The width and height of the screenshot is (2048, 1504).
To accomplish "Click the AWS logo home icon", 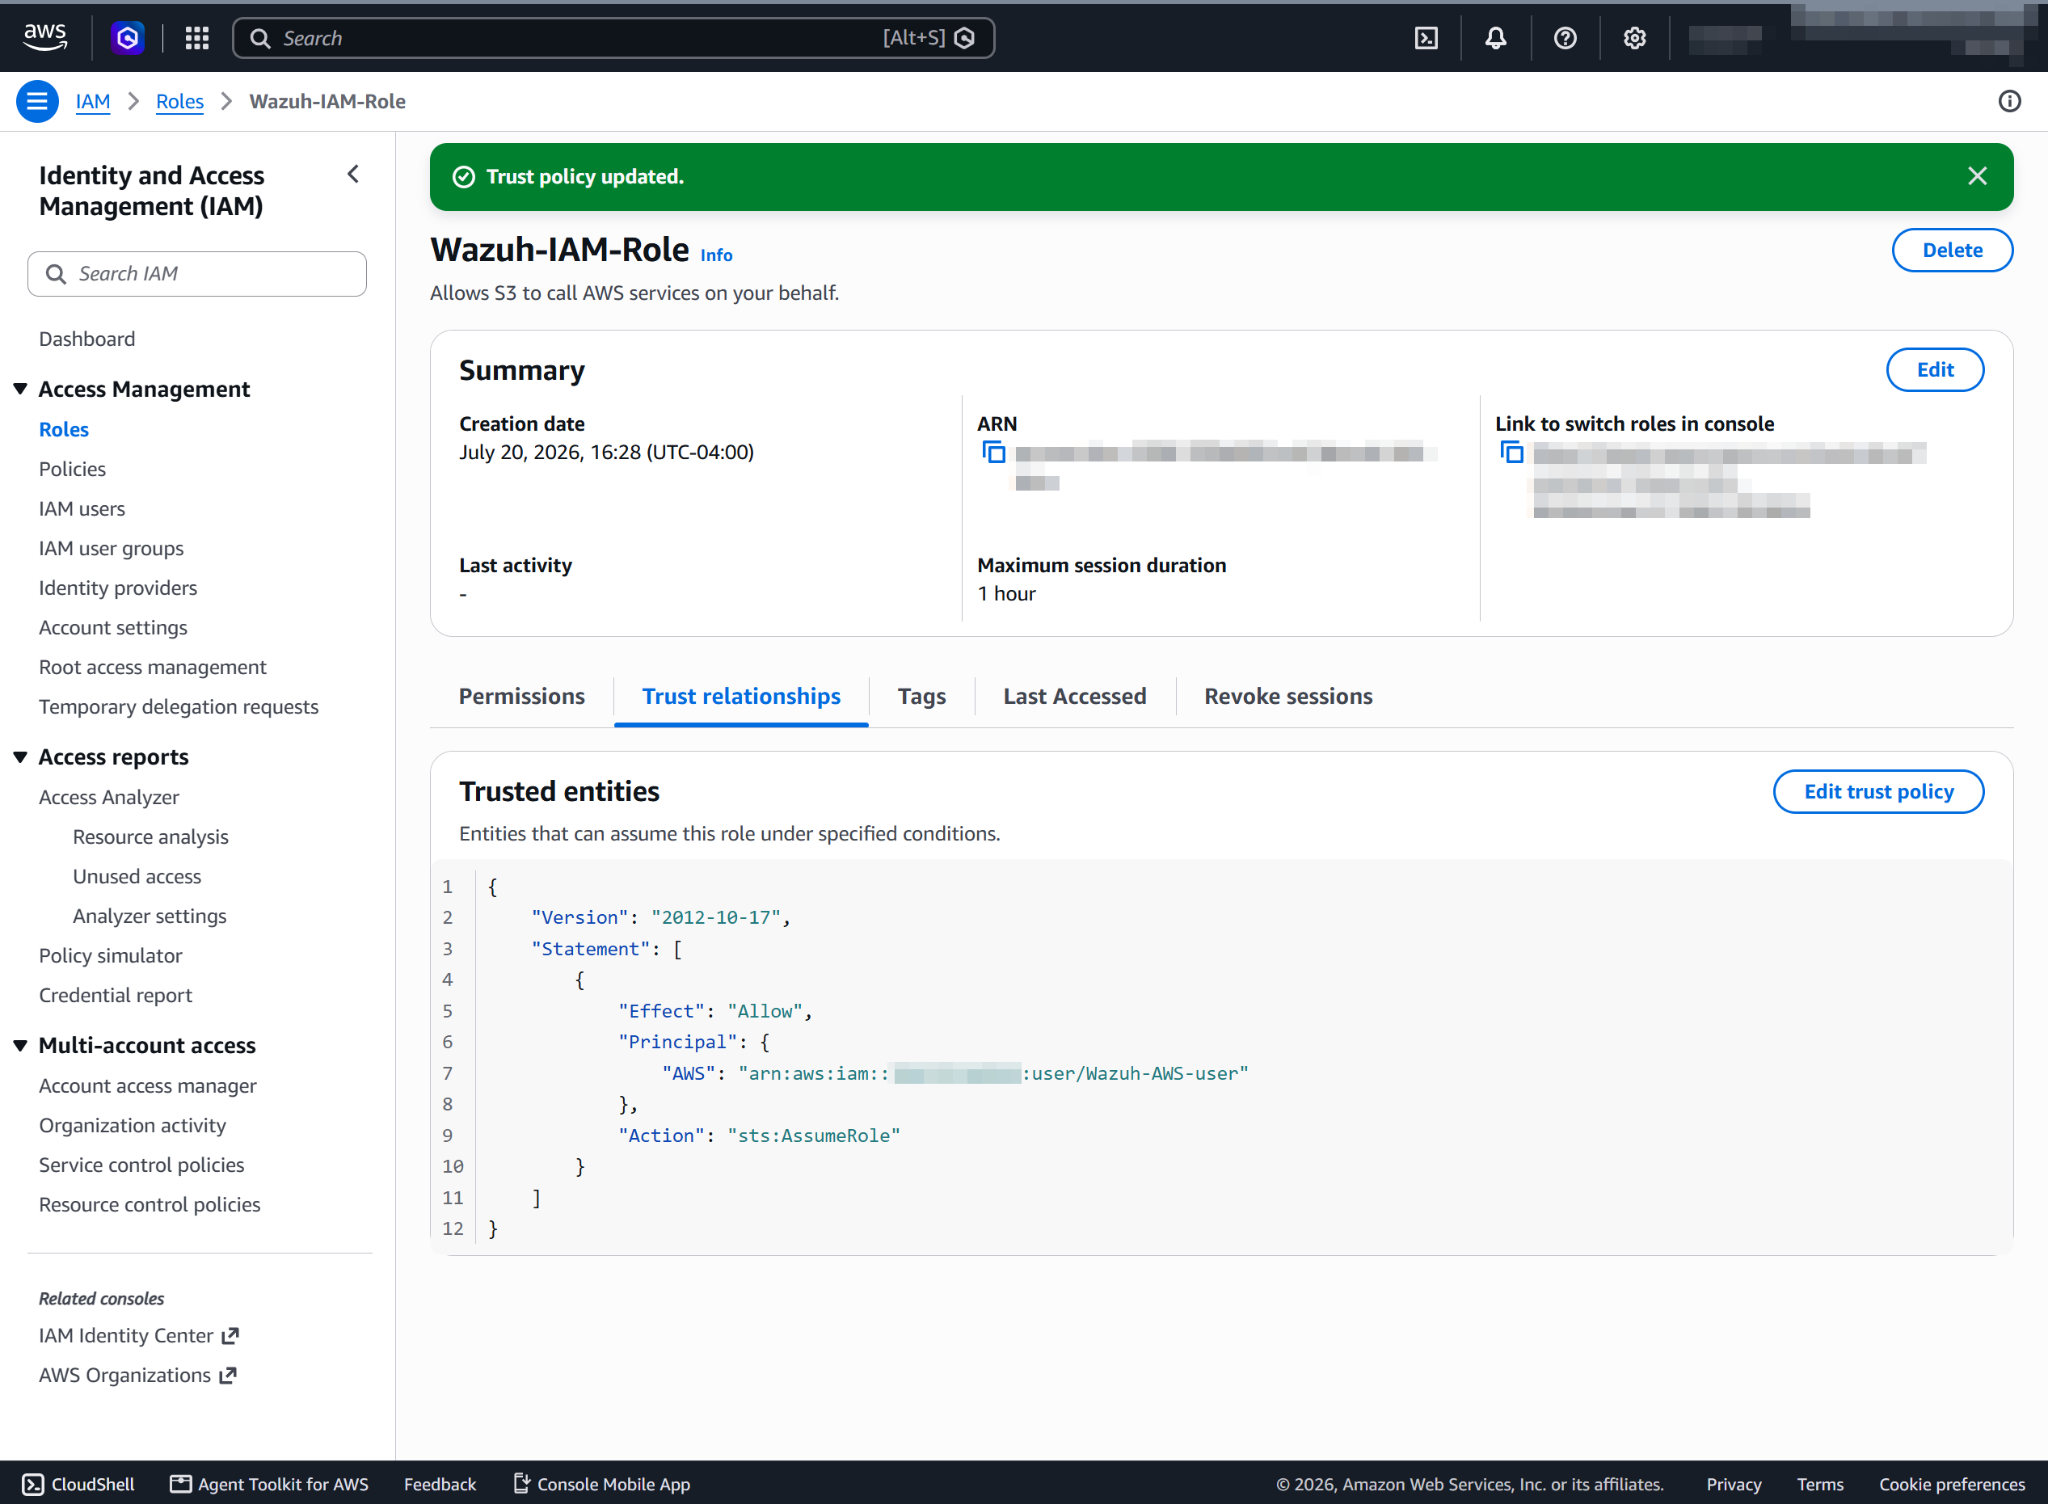I will 45,37.
